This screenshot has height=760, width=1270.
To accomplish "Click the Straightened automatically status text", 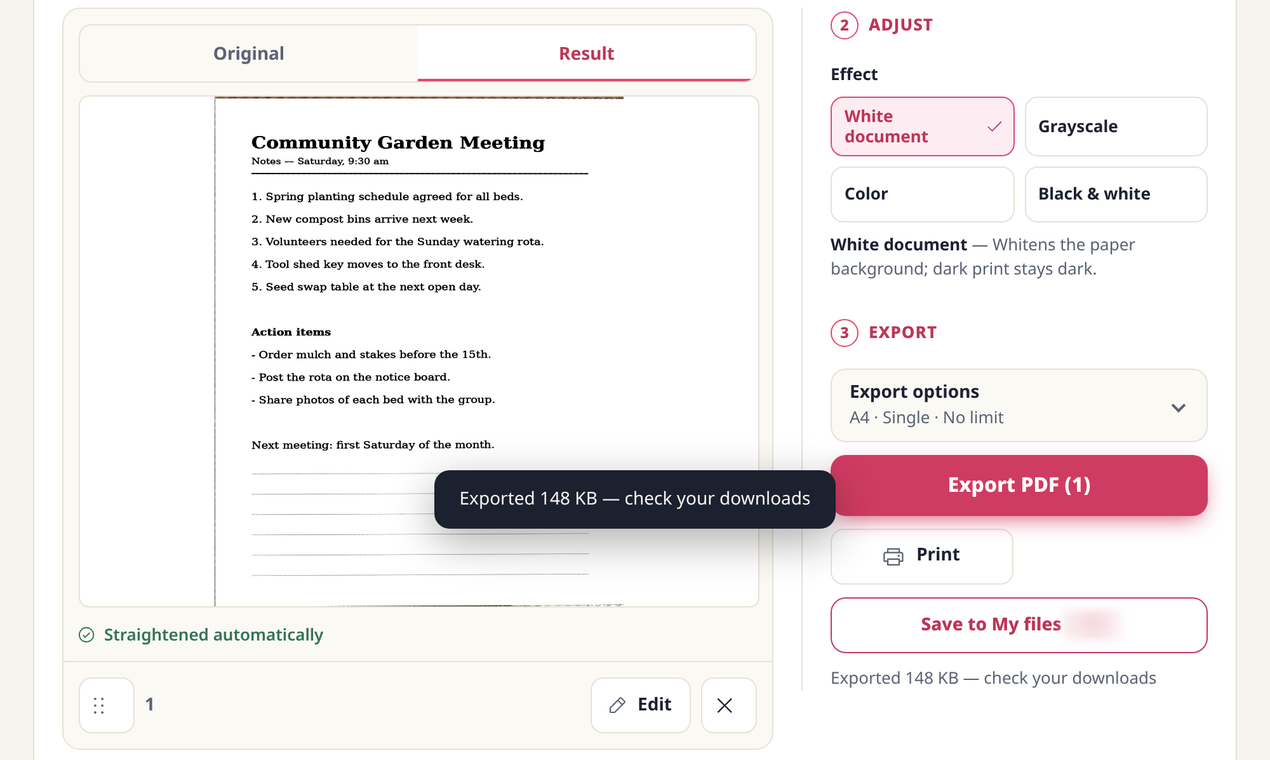I will click(x=213, y=635).
